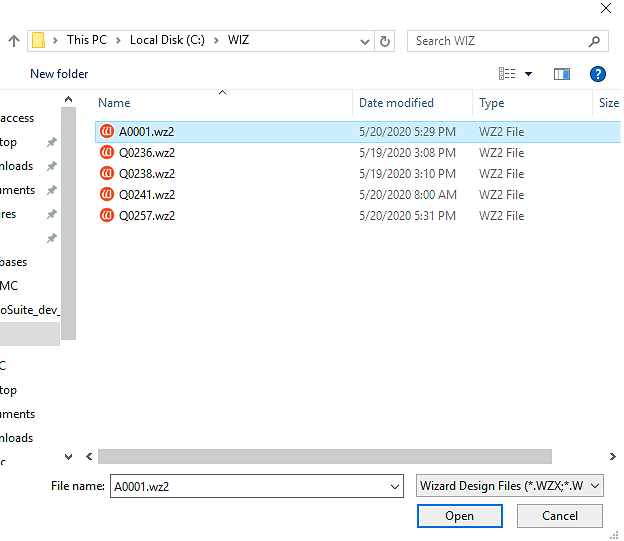Sort by Date modified column header
The image size is (624, 541).
396,103
